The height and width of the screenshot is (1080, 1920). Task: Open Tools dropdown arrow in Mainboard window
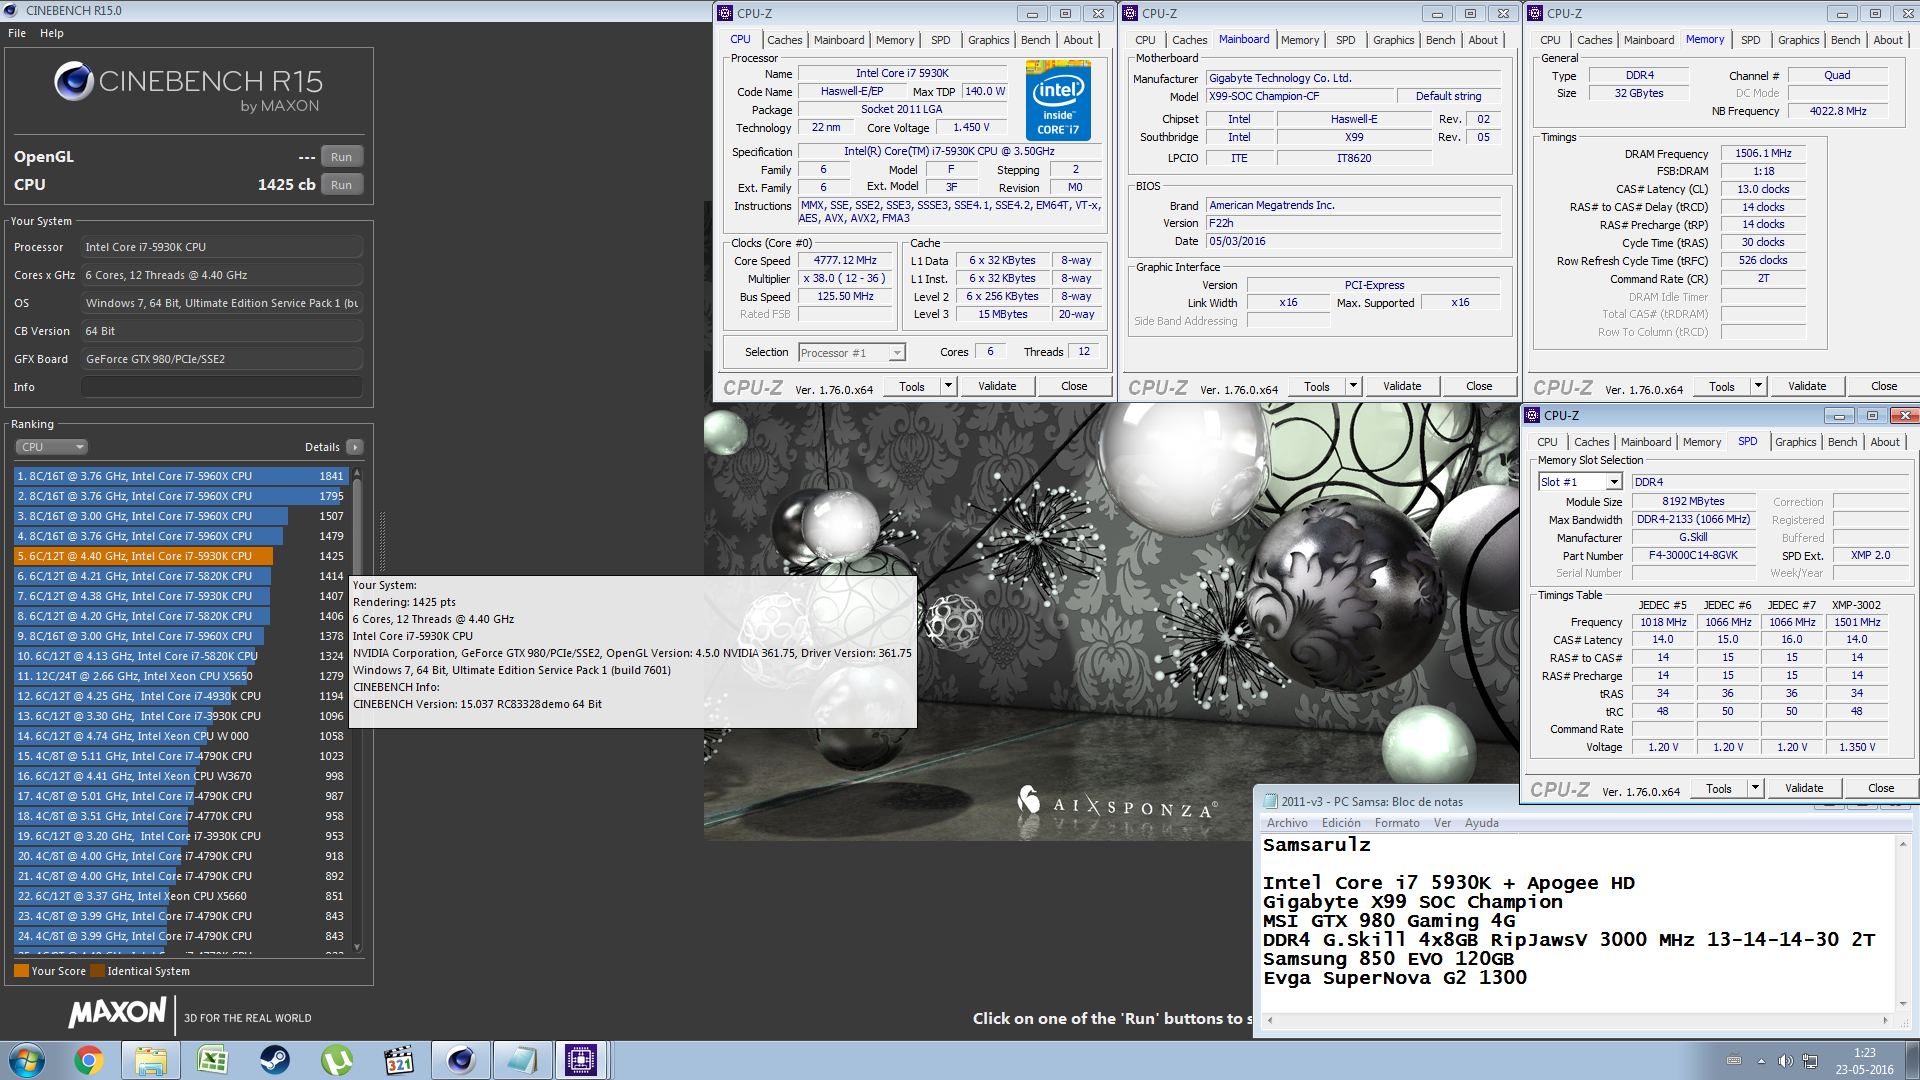pyautogui.click(x=1353, y=386)
